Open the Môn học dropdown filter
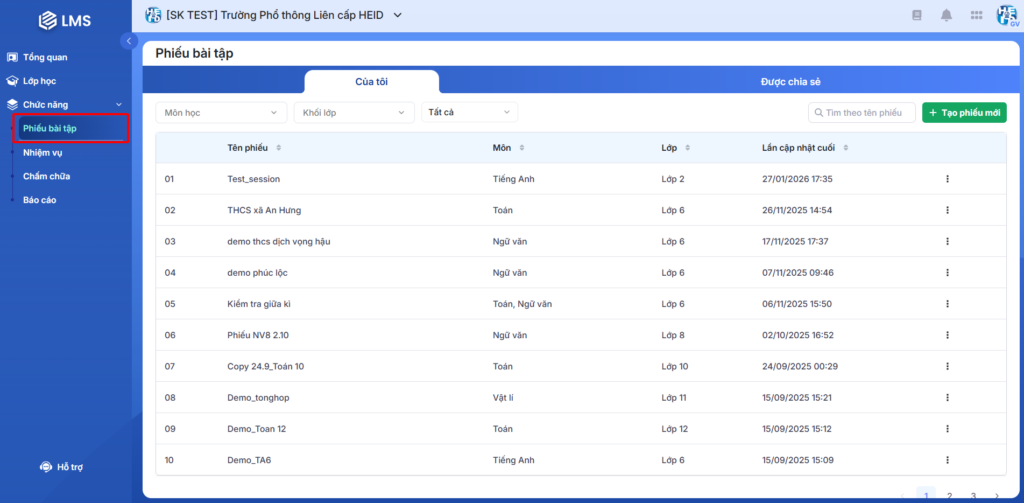 pos(221,113)
